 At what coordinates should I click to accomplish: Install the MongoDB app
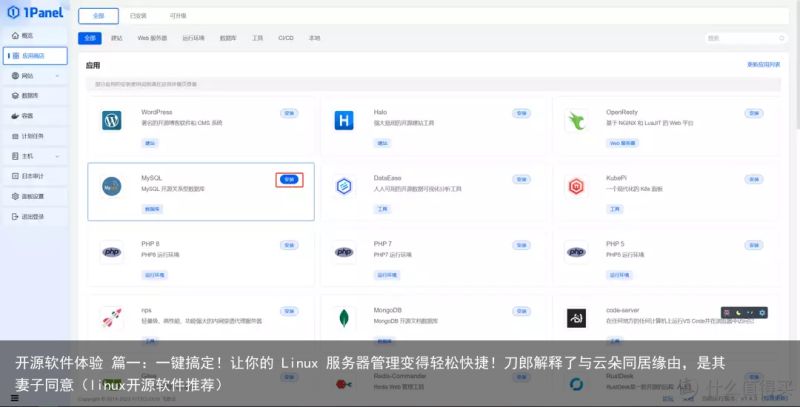(521, 311)
